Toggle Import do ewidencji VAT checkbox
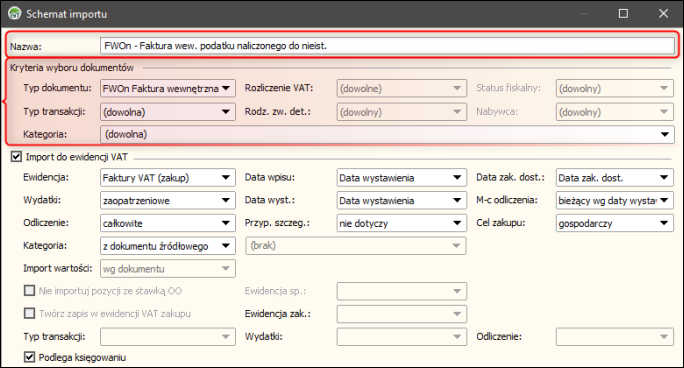 point(16,157)
